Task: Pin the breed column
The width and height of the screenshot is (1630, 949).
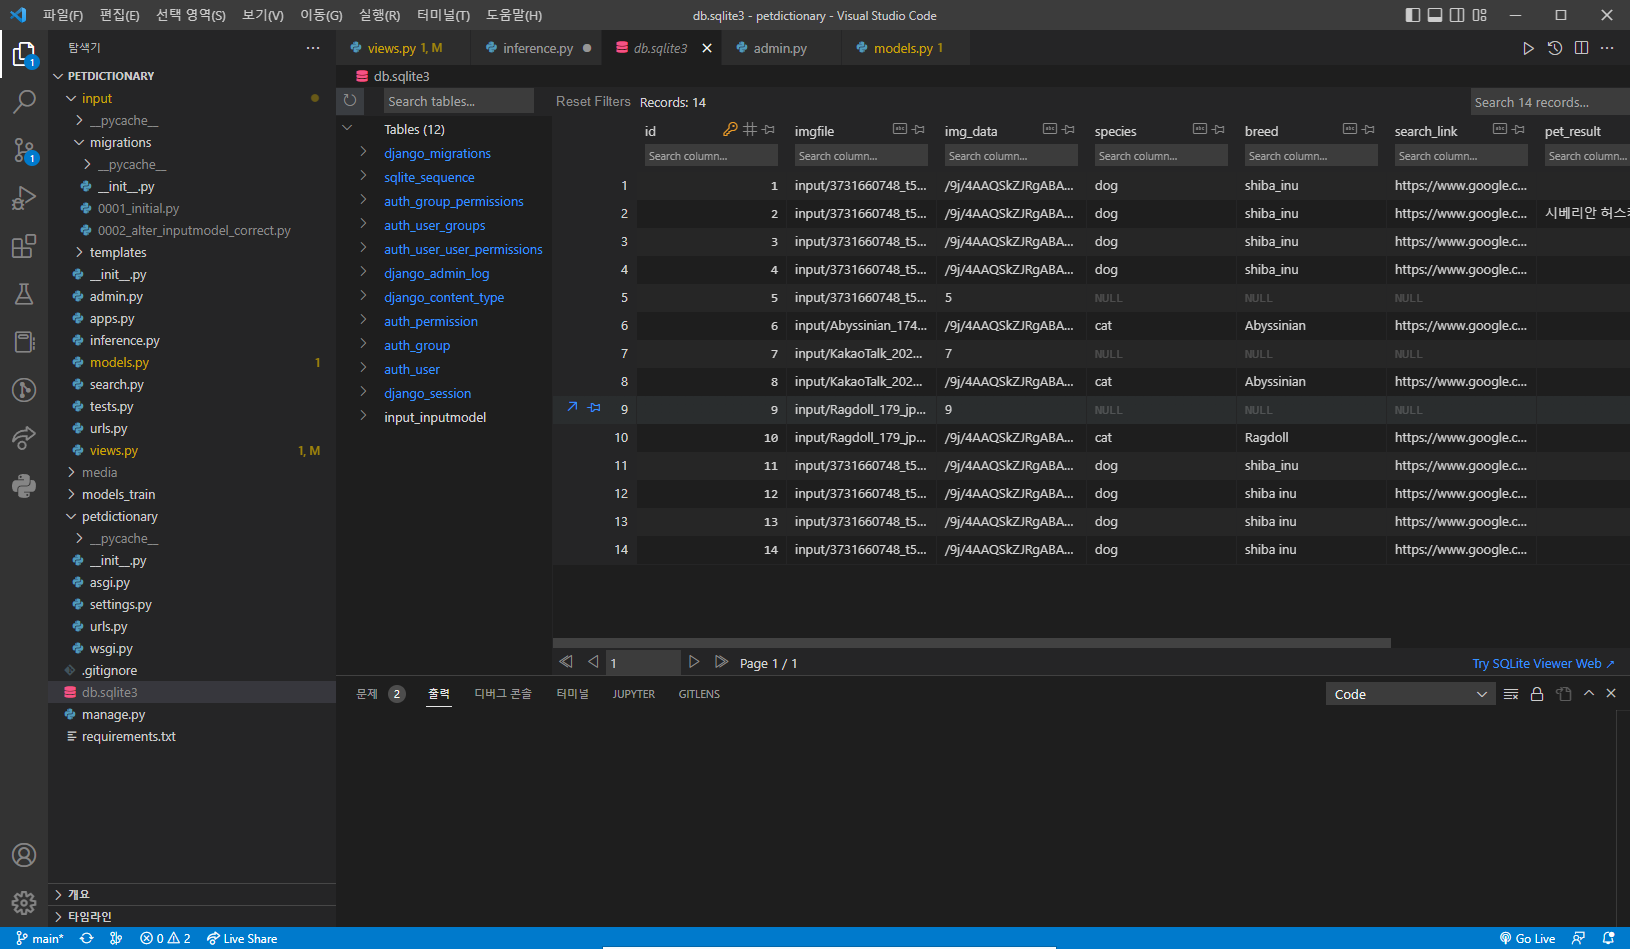Action: tap(1369, 130)
